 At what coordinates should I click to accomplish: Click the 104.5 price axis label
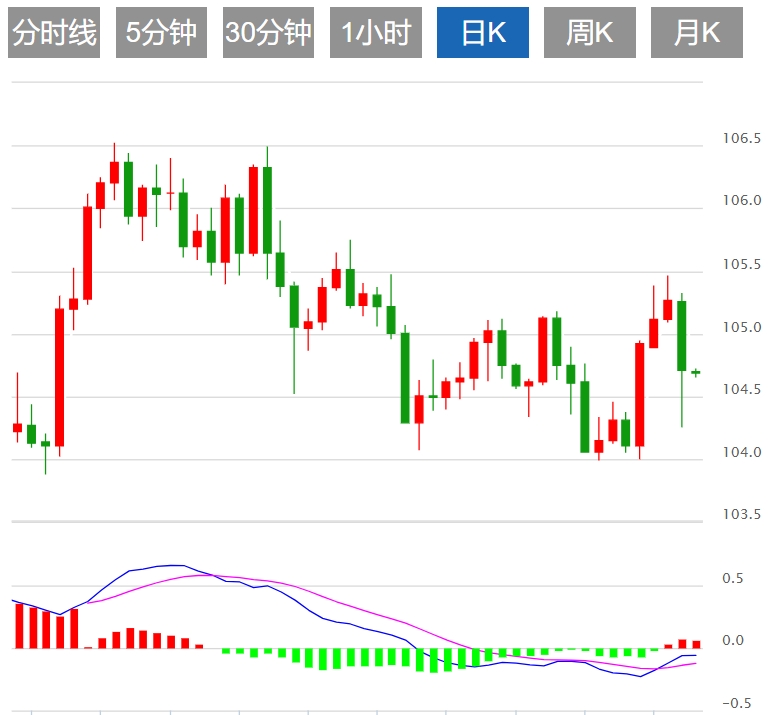point(742,389)
